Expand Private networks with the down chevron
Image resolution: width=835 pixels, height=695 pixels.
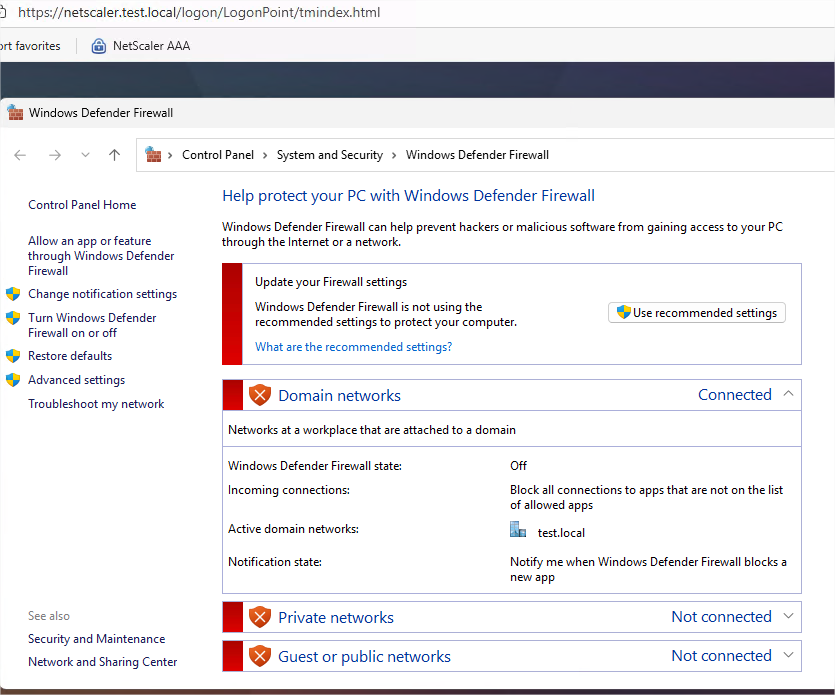(789, 616)
